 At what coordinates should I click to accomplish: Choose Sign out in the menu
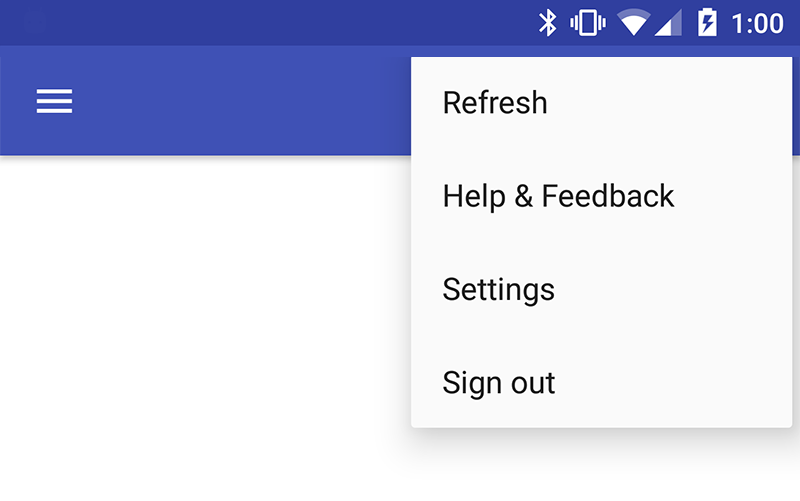click(498, 383)
